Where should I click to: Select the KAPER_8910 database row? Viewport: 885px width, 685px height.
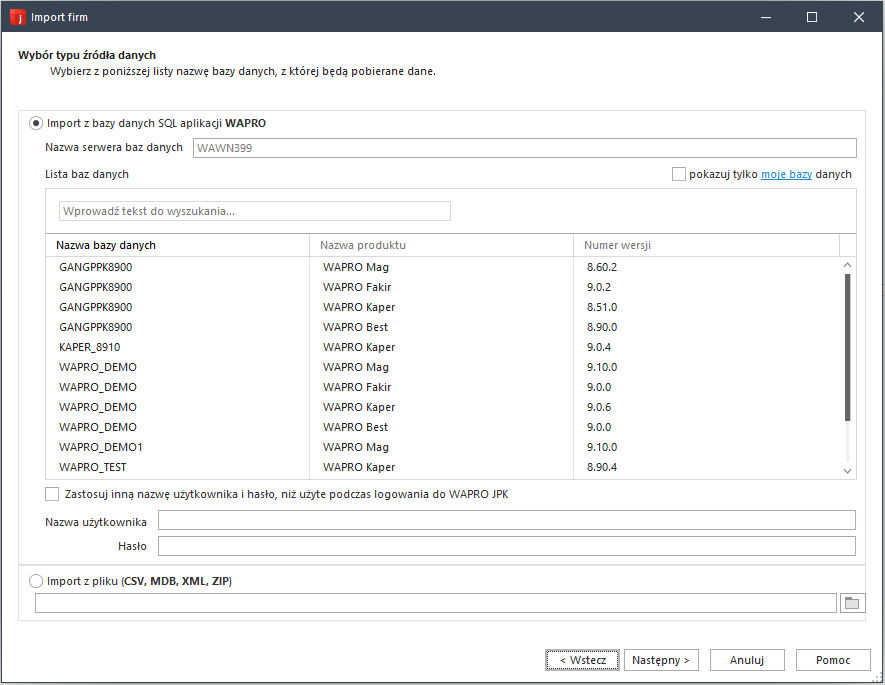pos(90,347)
